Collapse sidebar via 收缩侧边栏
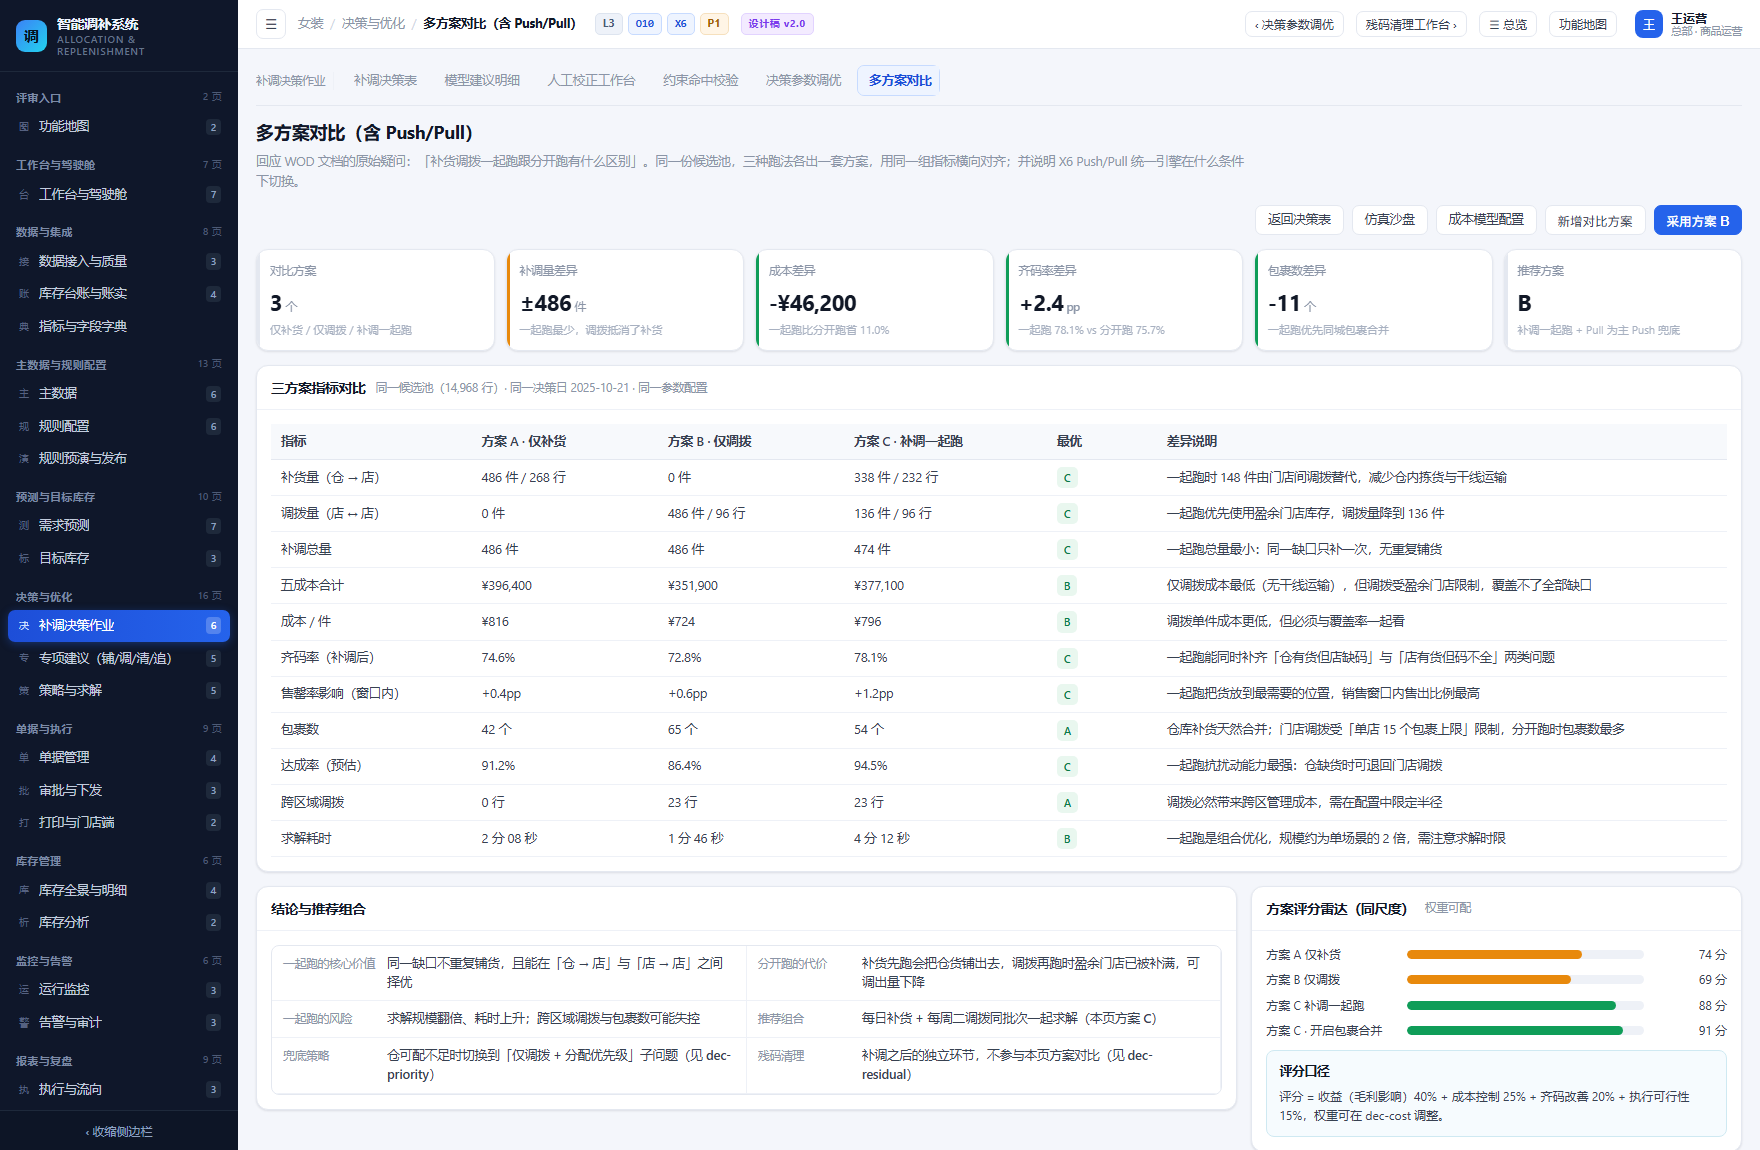 pyautogui.click(x=119, y=1132)
